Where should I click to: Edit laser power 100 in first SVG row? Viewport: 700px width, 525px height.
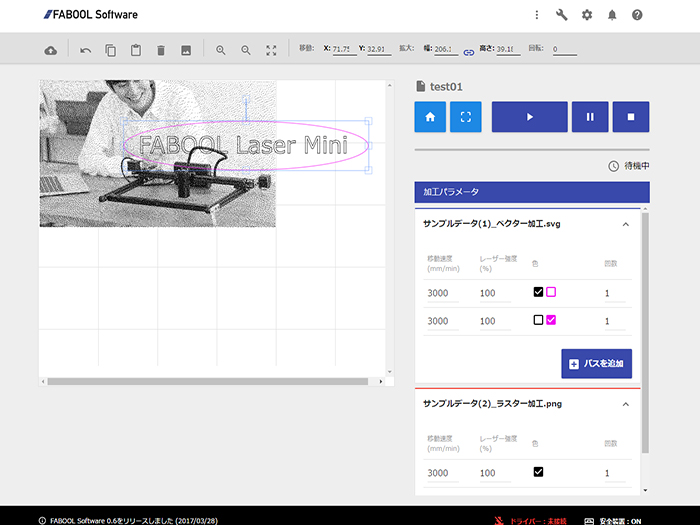tap(495, 293)
